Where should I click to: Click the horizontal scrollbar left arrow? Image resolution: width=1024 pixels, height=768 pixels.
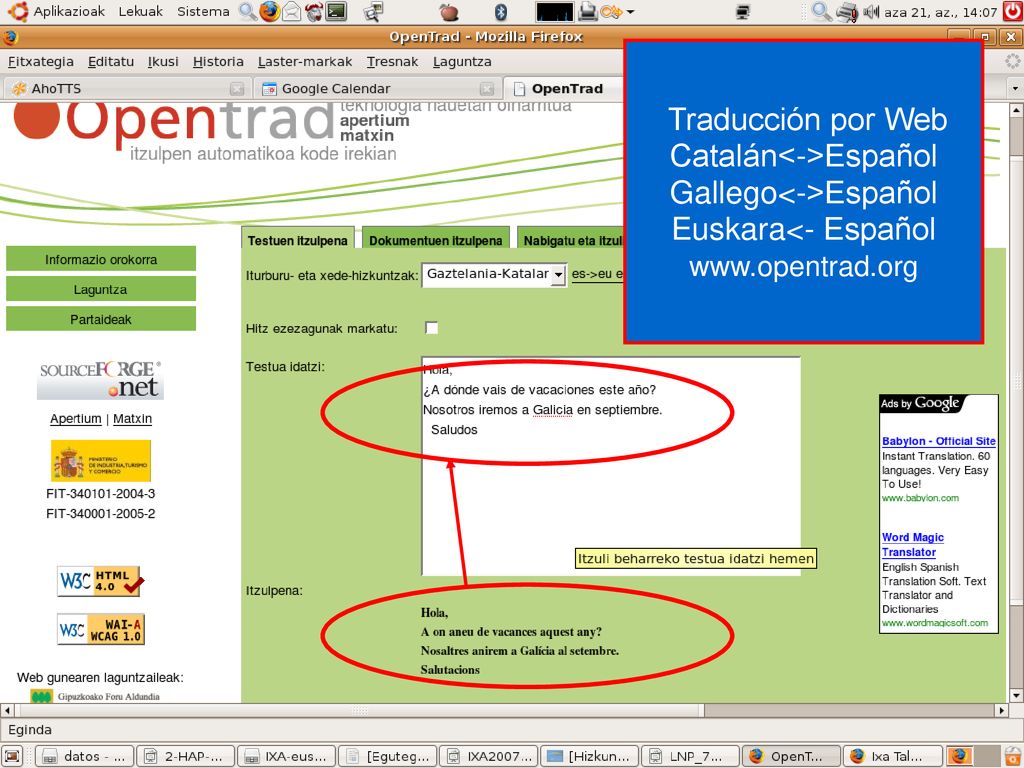[7, 710]
